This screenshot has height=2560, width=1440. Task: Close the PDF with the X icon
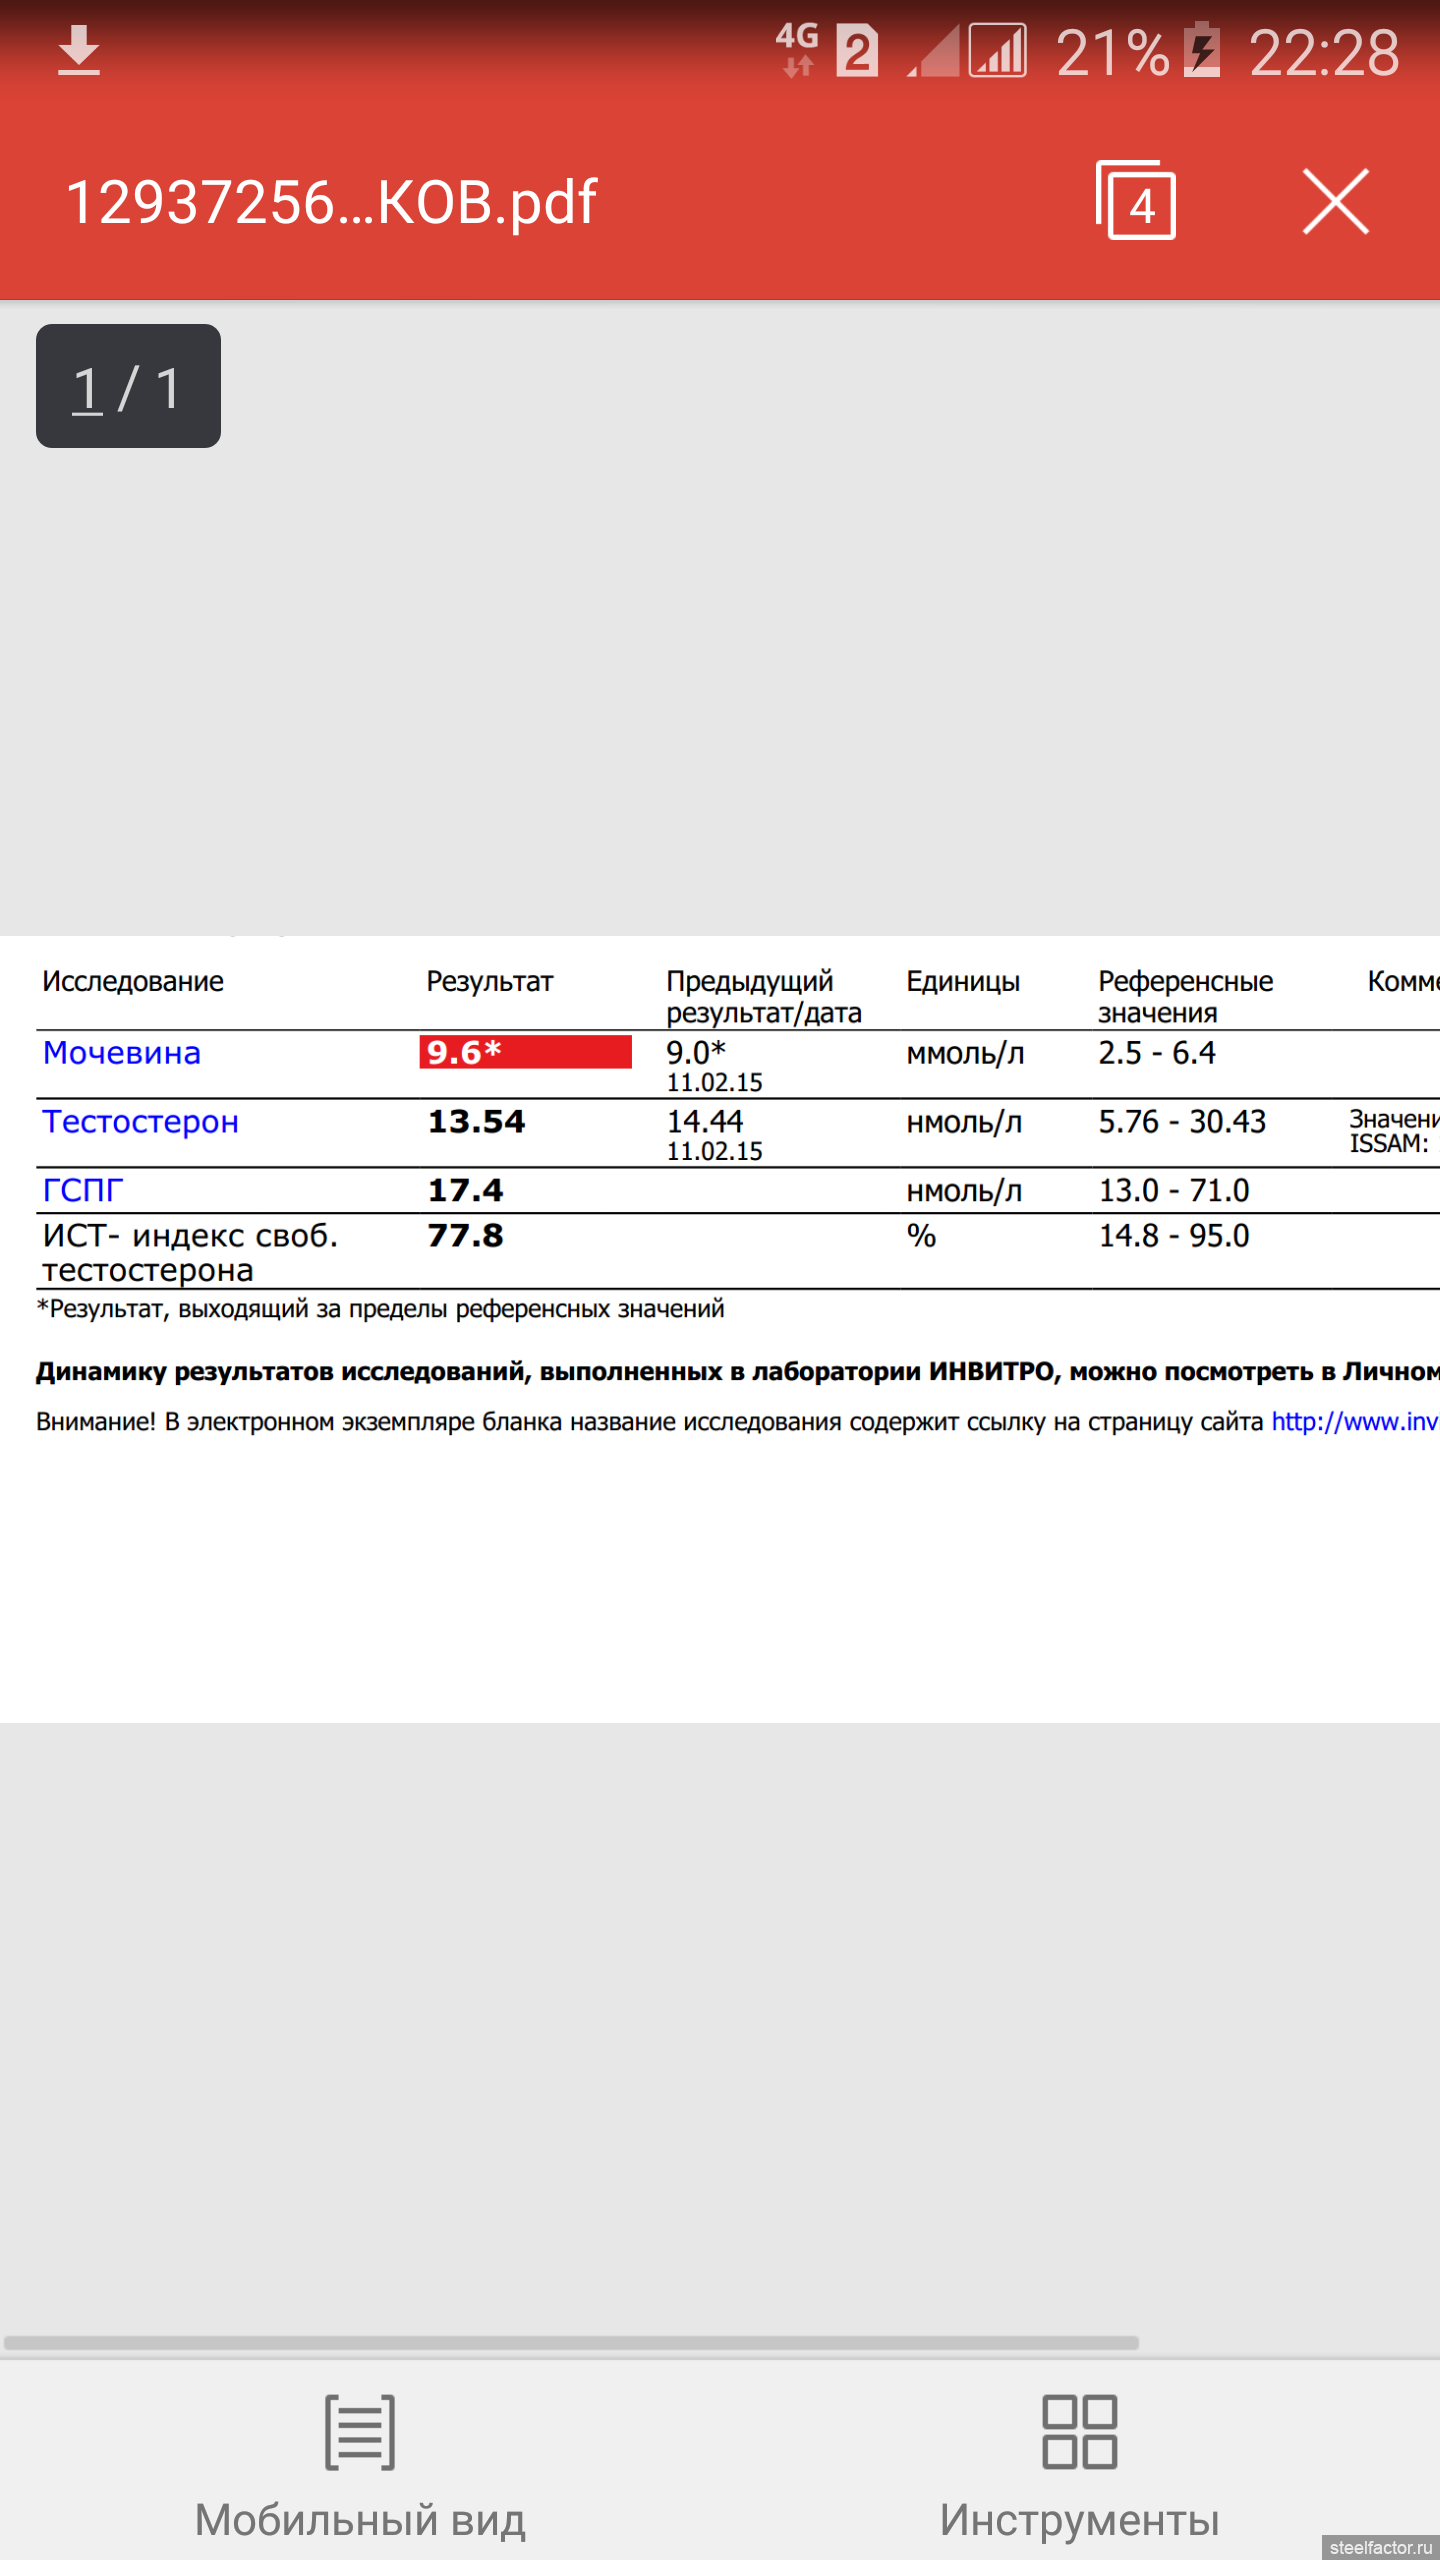(1335, 201)
